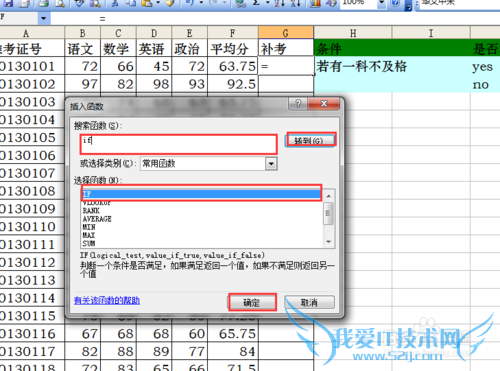Click the 数学 header cell
The width and height of the screenshot is (500, 371).
118,49
